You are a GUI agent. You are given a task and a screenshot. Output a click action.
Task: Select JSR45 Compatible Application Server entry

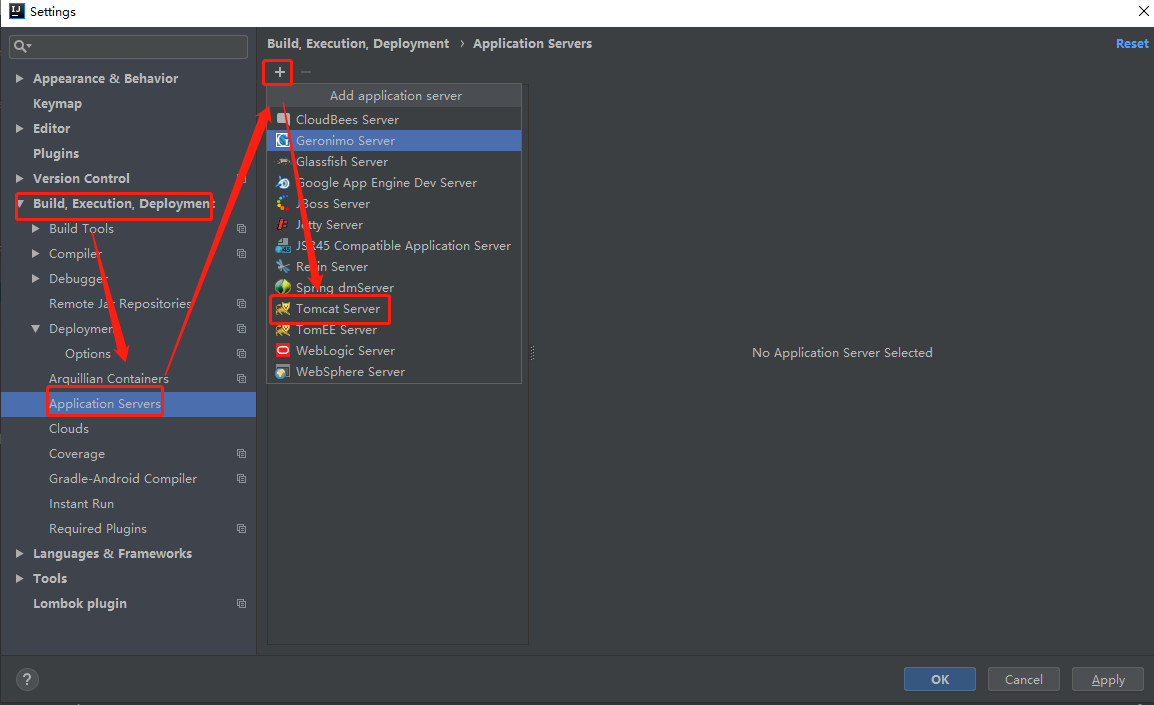(x=394, y=246)
